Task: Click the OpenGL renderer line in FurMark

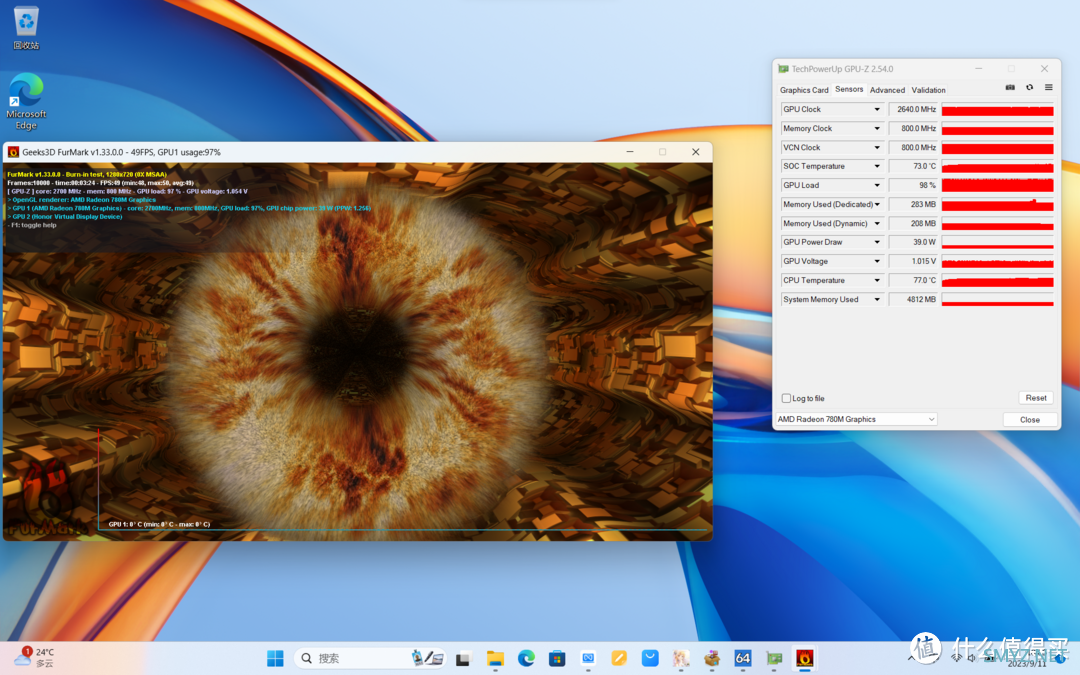Action: 82,200
